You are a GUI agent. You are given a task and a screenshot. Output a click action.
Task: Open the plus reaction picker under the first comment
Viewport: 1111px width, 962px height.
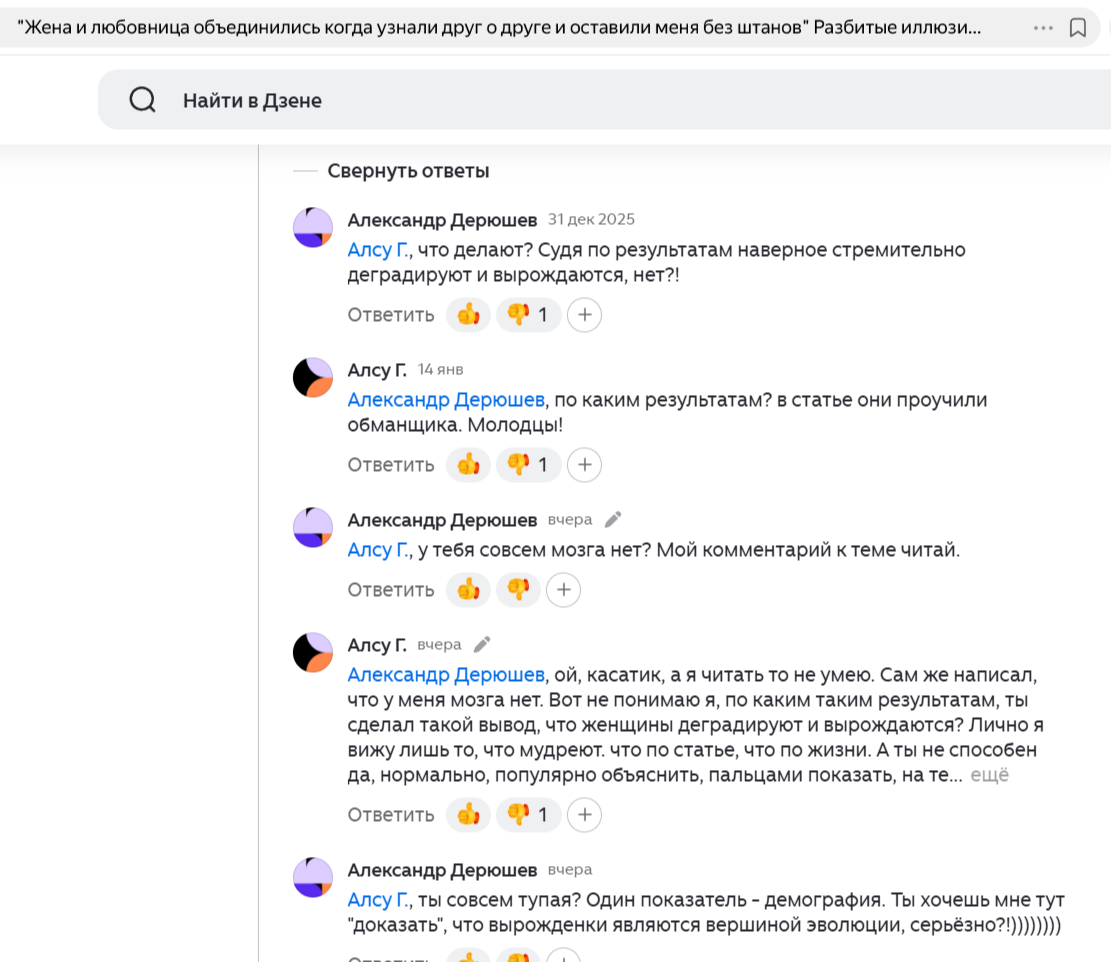click(584, 314)
